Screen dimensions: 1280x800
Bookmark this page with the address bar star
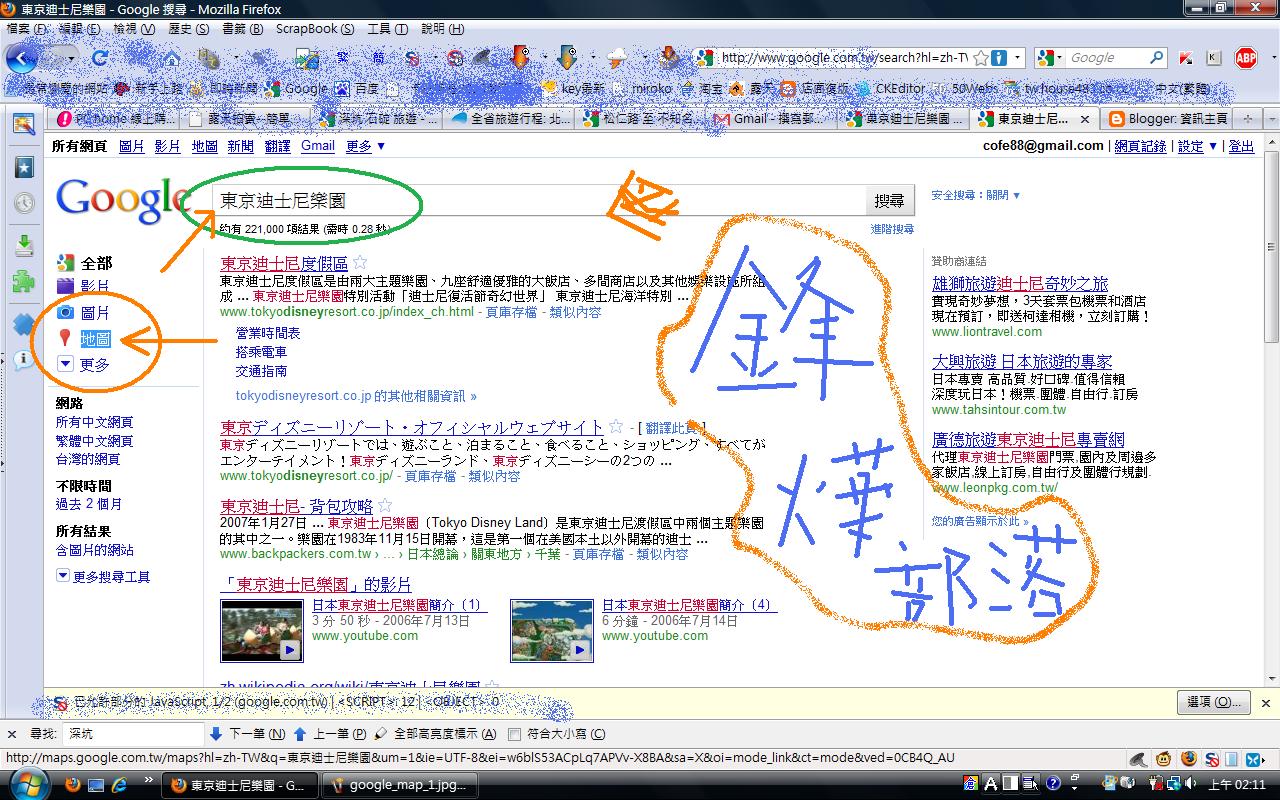pyautogui.click(x=981, y=58)
